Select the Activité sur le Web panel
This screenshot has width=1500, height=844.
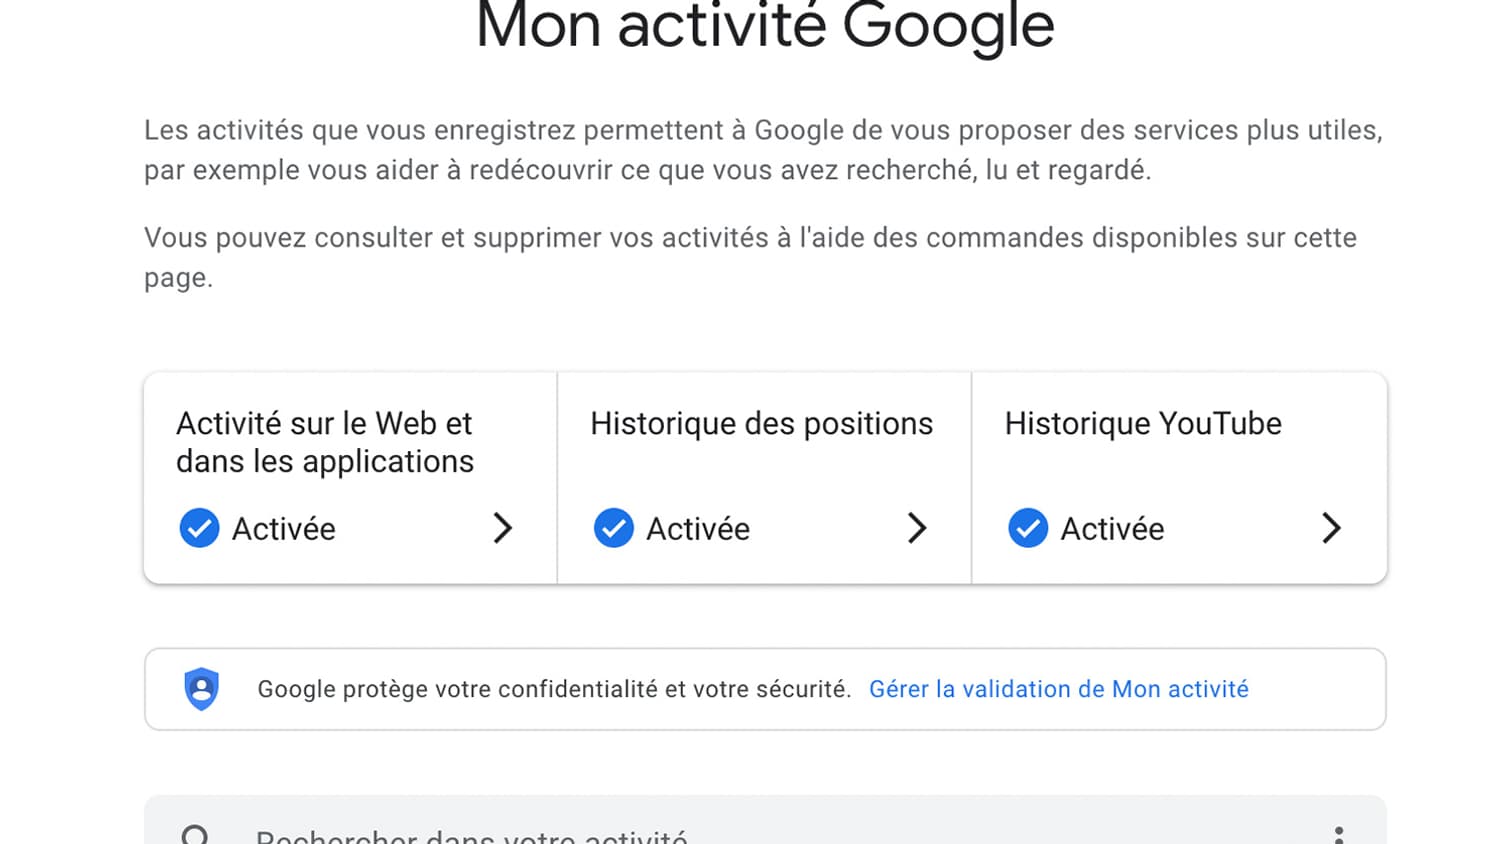(x=348, y=477)
